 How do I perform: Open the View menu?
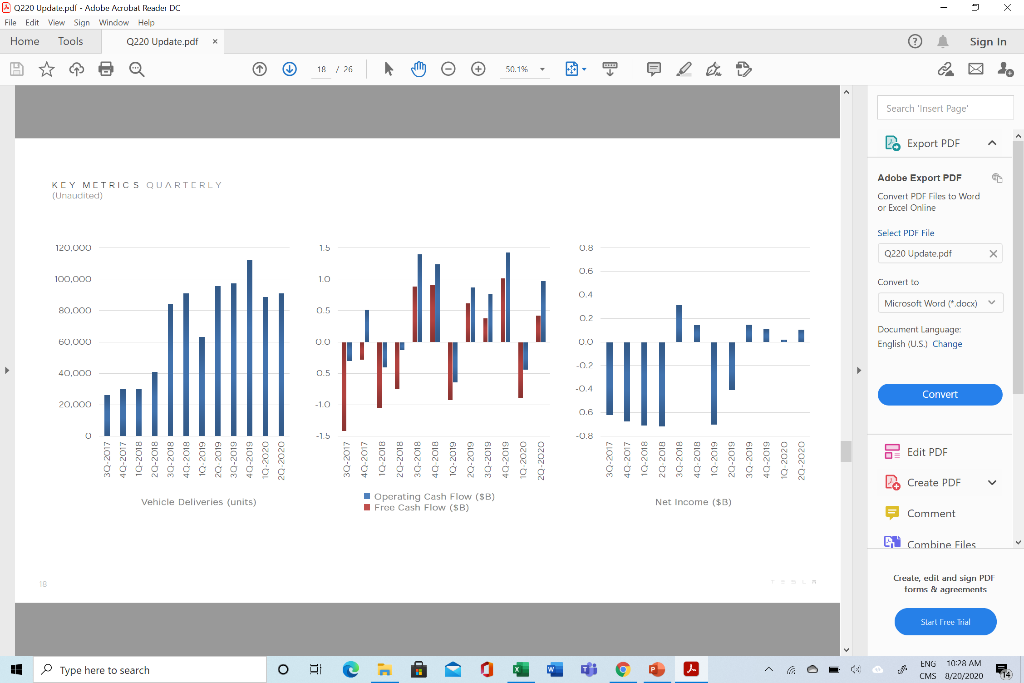pos(56,22)
